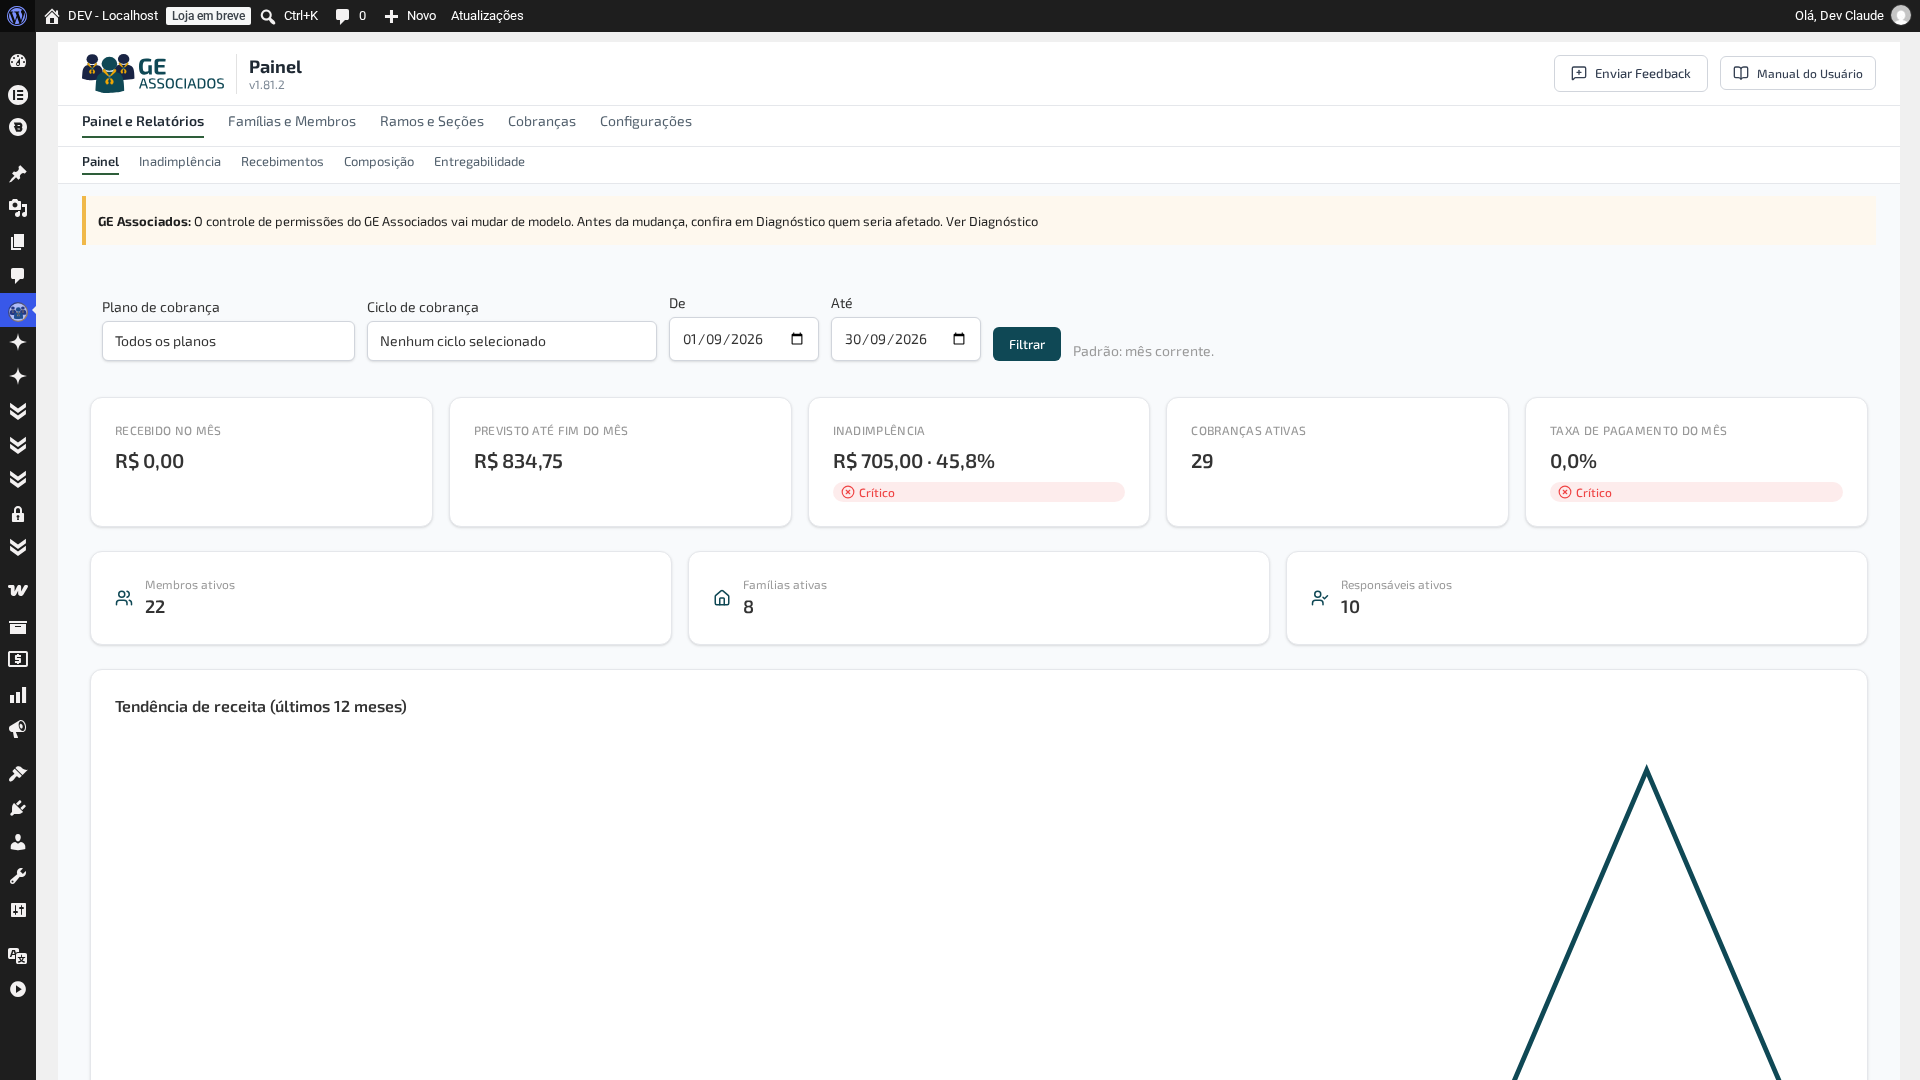Open the Products archive box icon in the sidebar
Screen dimensions: 1920x1080
(18, 627)
